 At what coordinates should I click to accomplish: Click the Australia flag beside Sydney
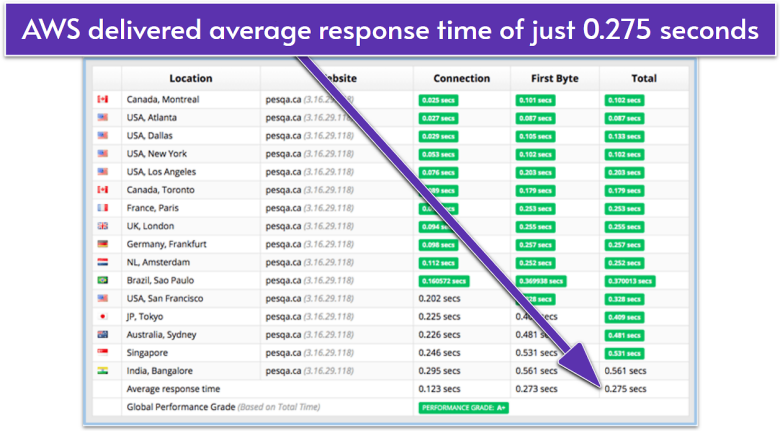102,334
